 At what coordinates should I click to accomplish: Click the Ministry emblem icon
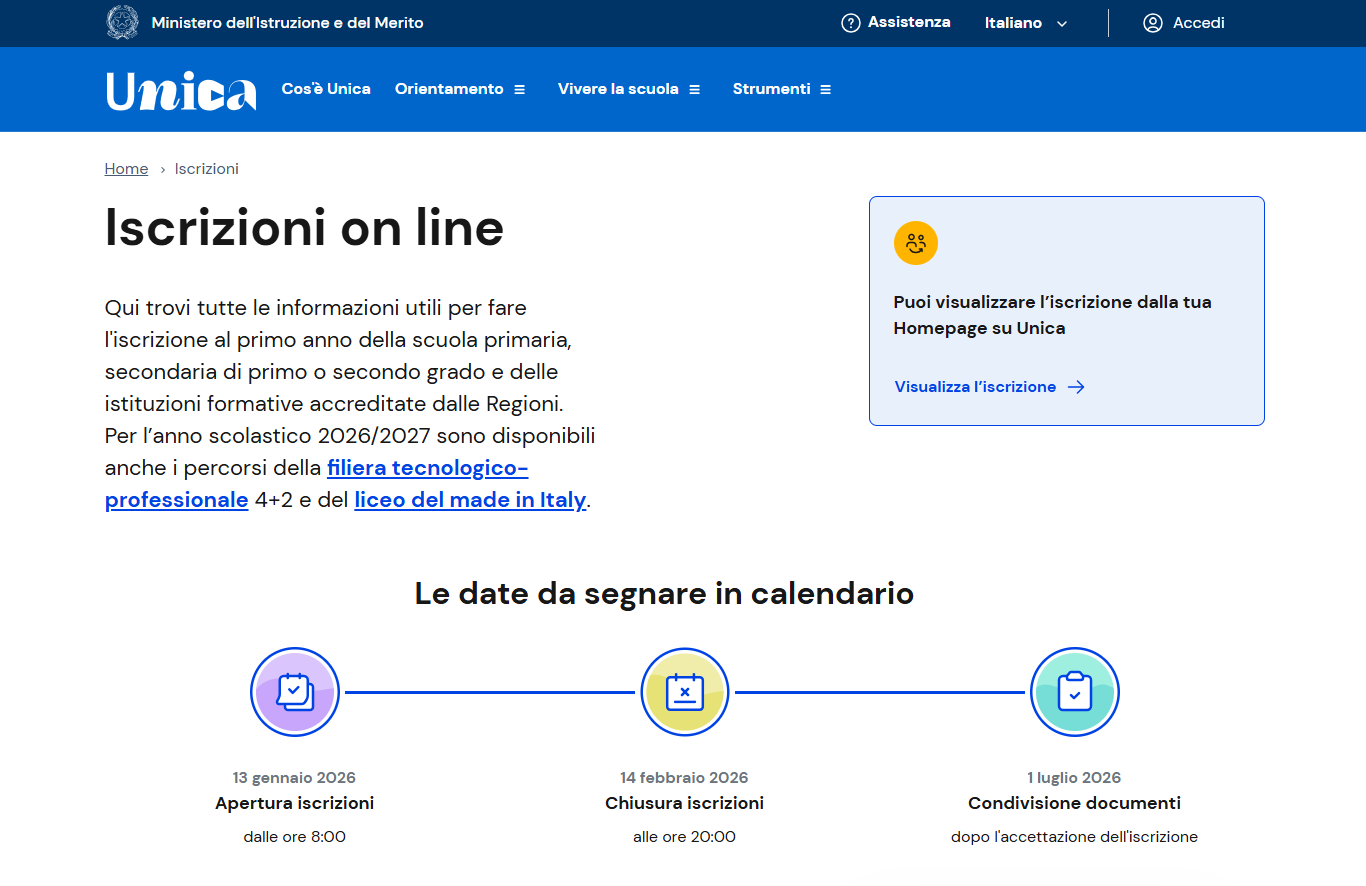click(122, 22)
